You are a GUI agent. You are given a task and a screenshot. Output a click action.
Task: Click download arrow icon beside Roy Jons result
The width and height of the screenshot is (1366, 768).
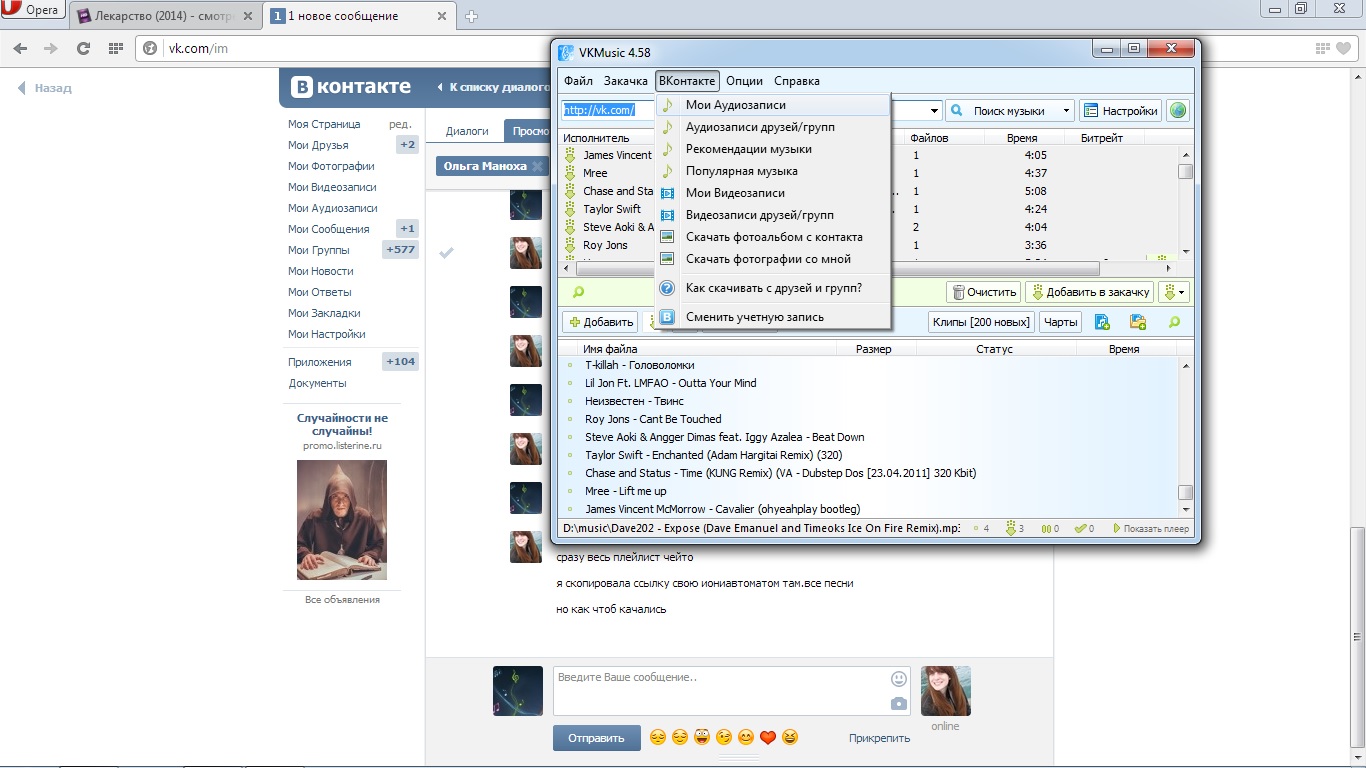click(x=570, y=245)
